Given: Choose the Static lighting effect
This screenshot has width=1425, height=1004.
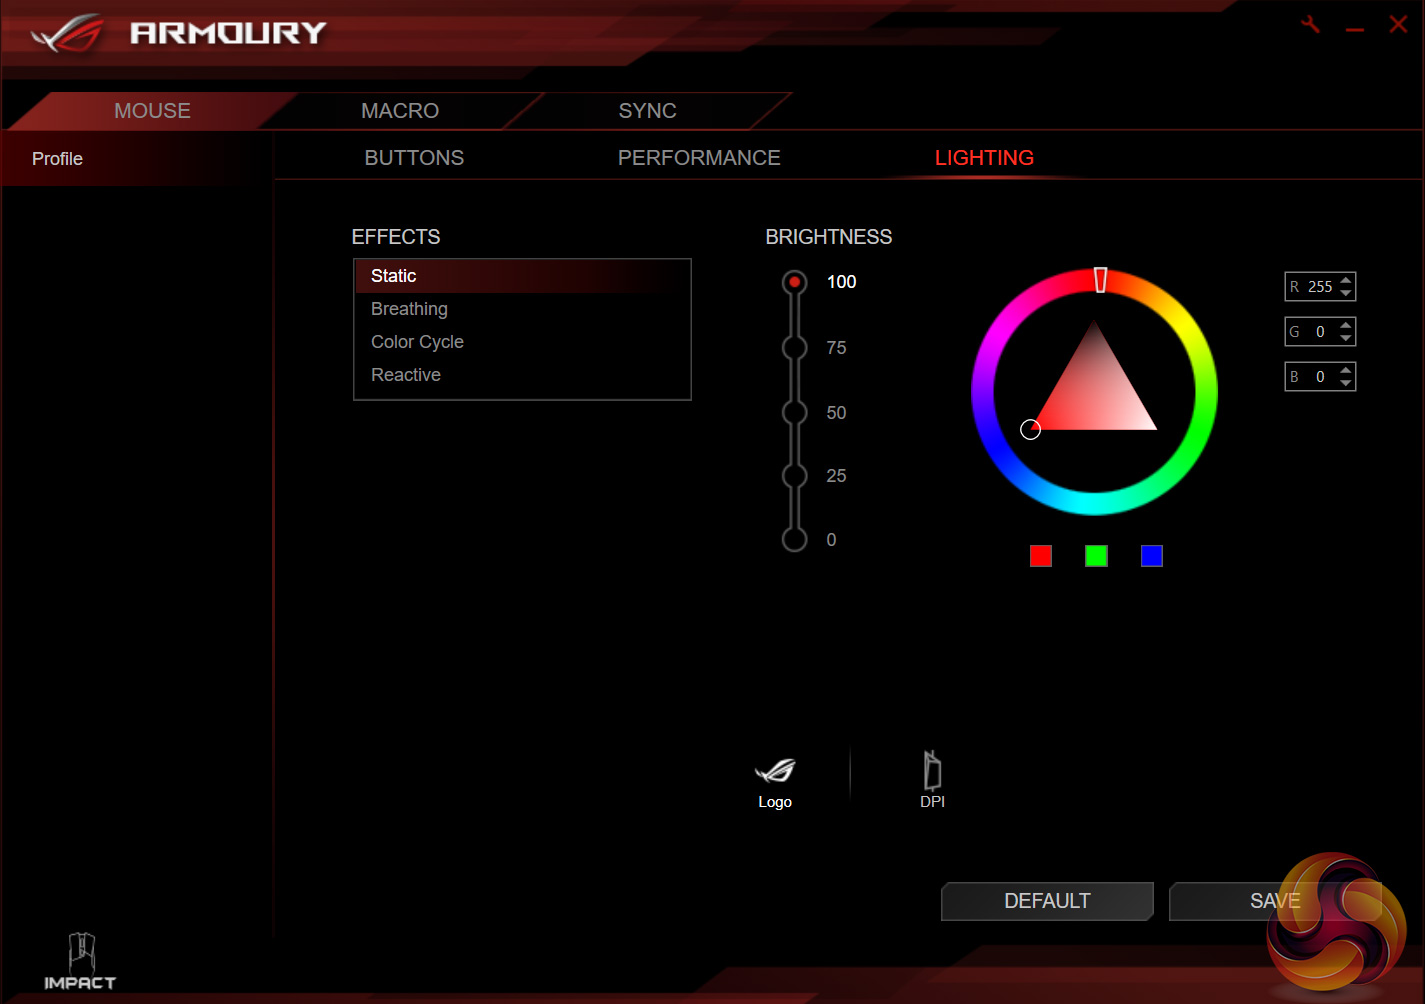Looking at the screenshot, I should point(522,276).
